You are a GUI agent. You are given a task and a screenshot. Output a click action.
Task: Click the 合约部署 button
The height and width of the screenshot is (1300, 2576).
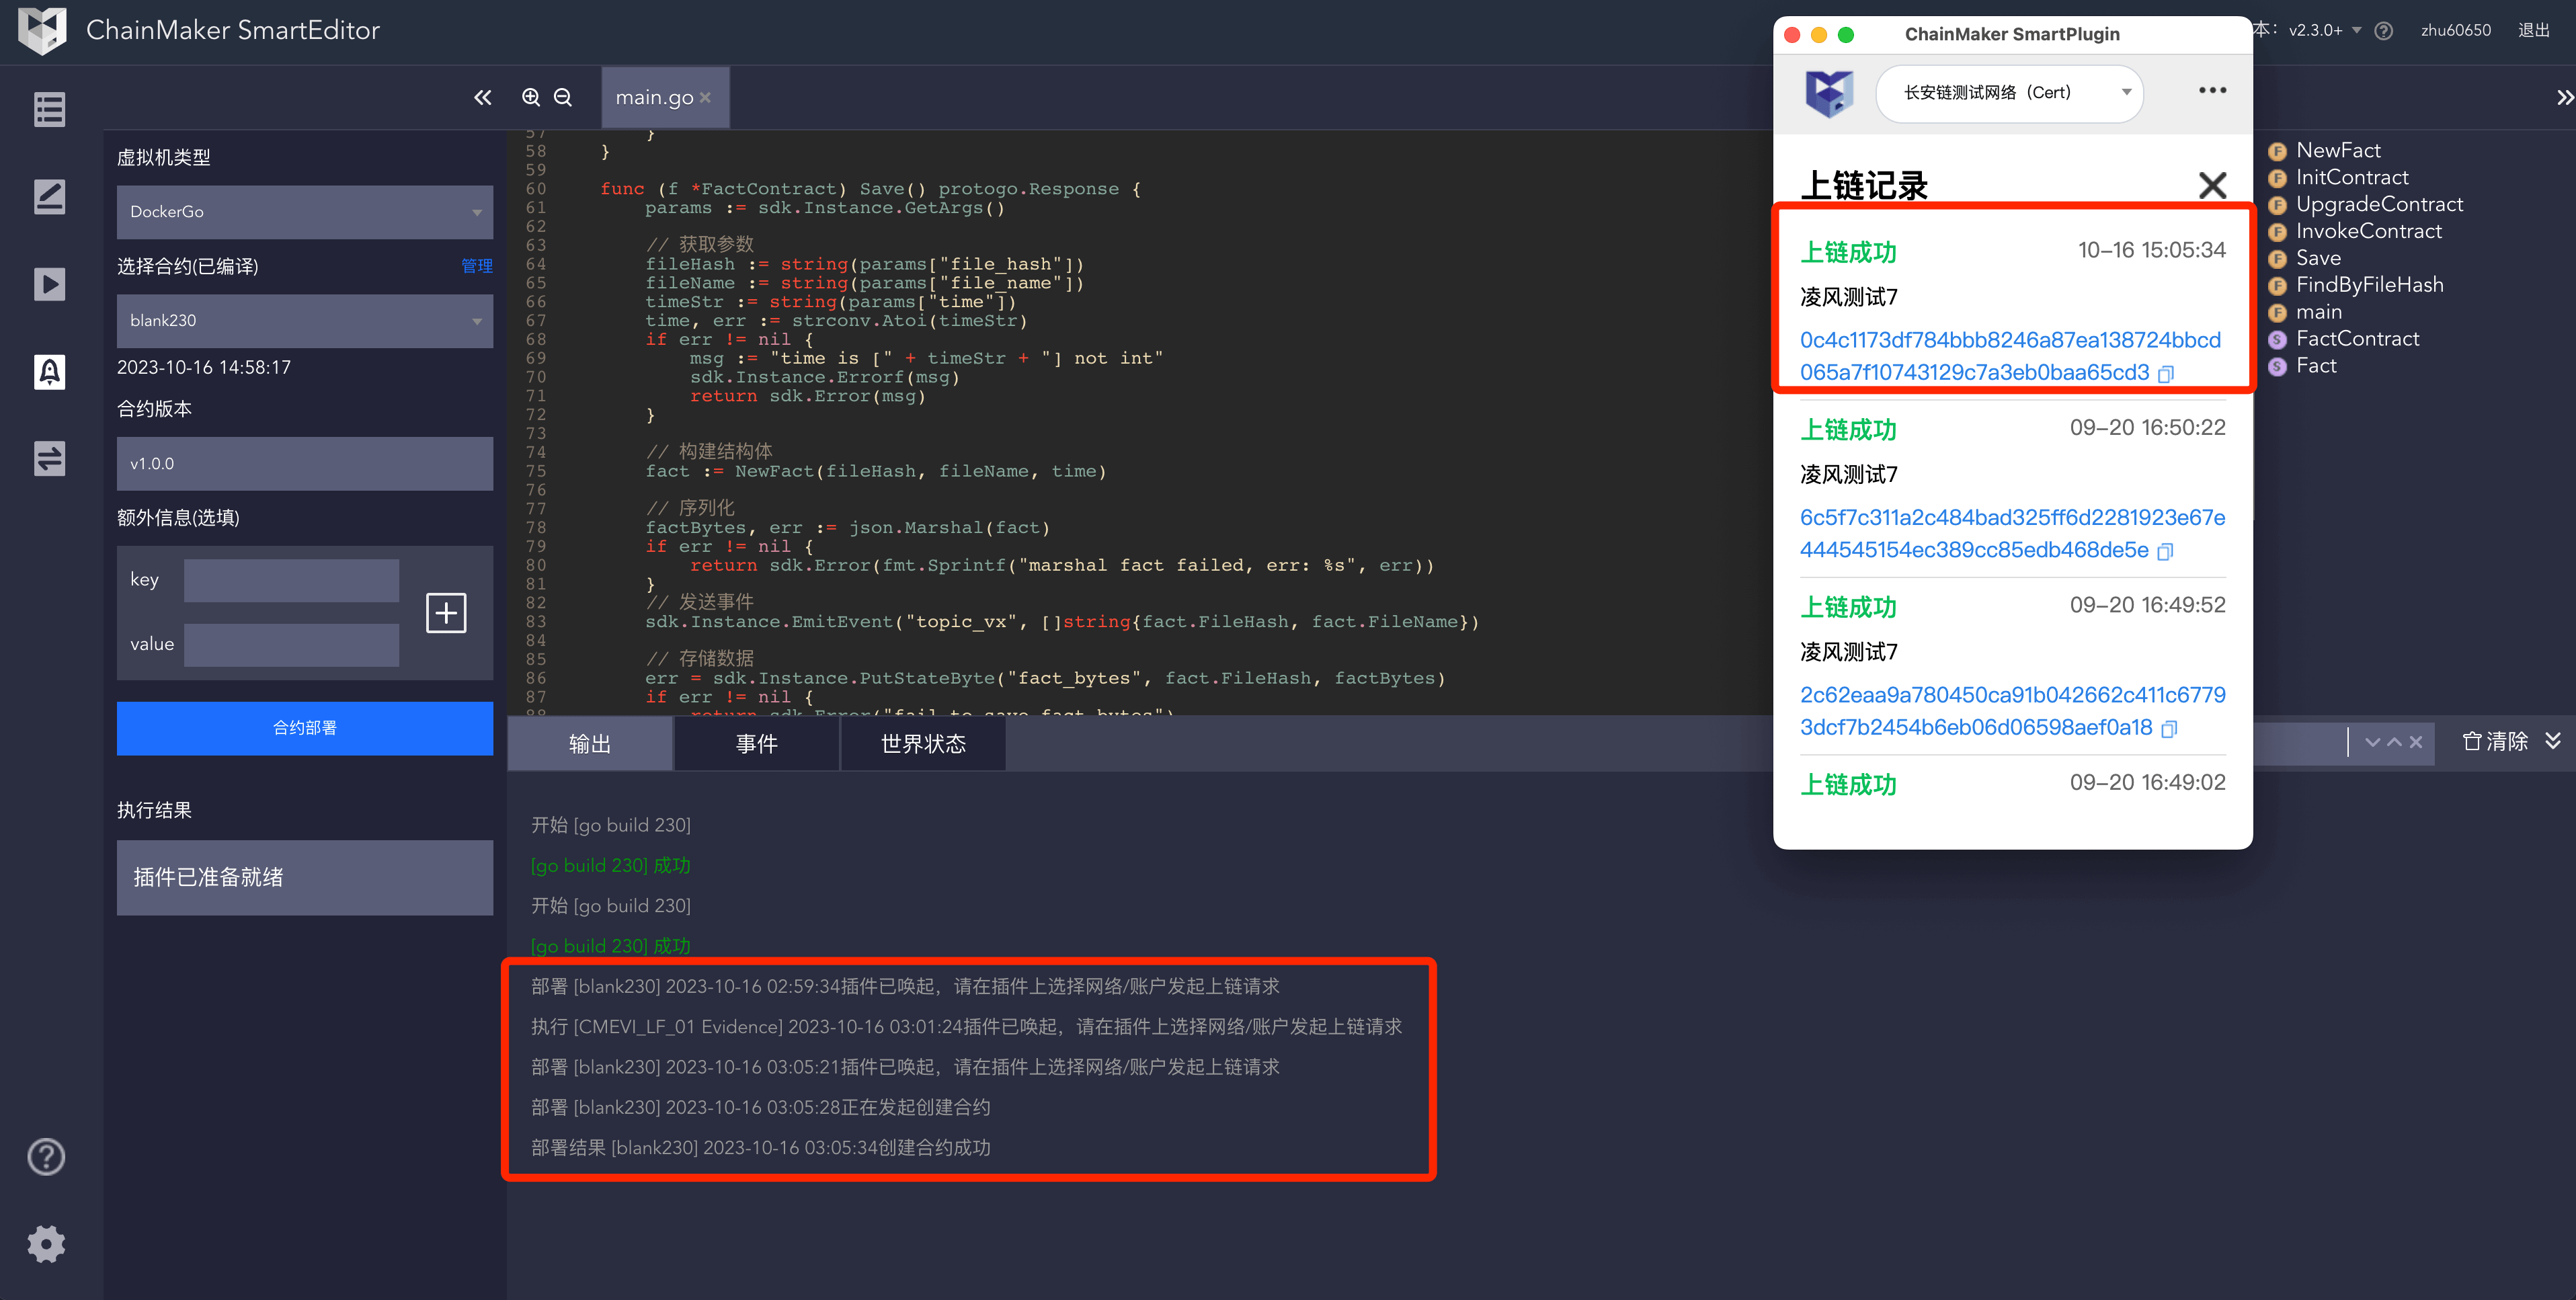pyautogui.click(x=304, y=728)
